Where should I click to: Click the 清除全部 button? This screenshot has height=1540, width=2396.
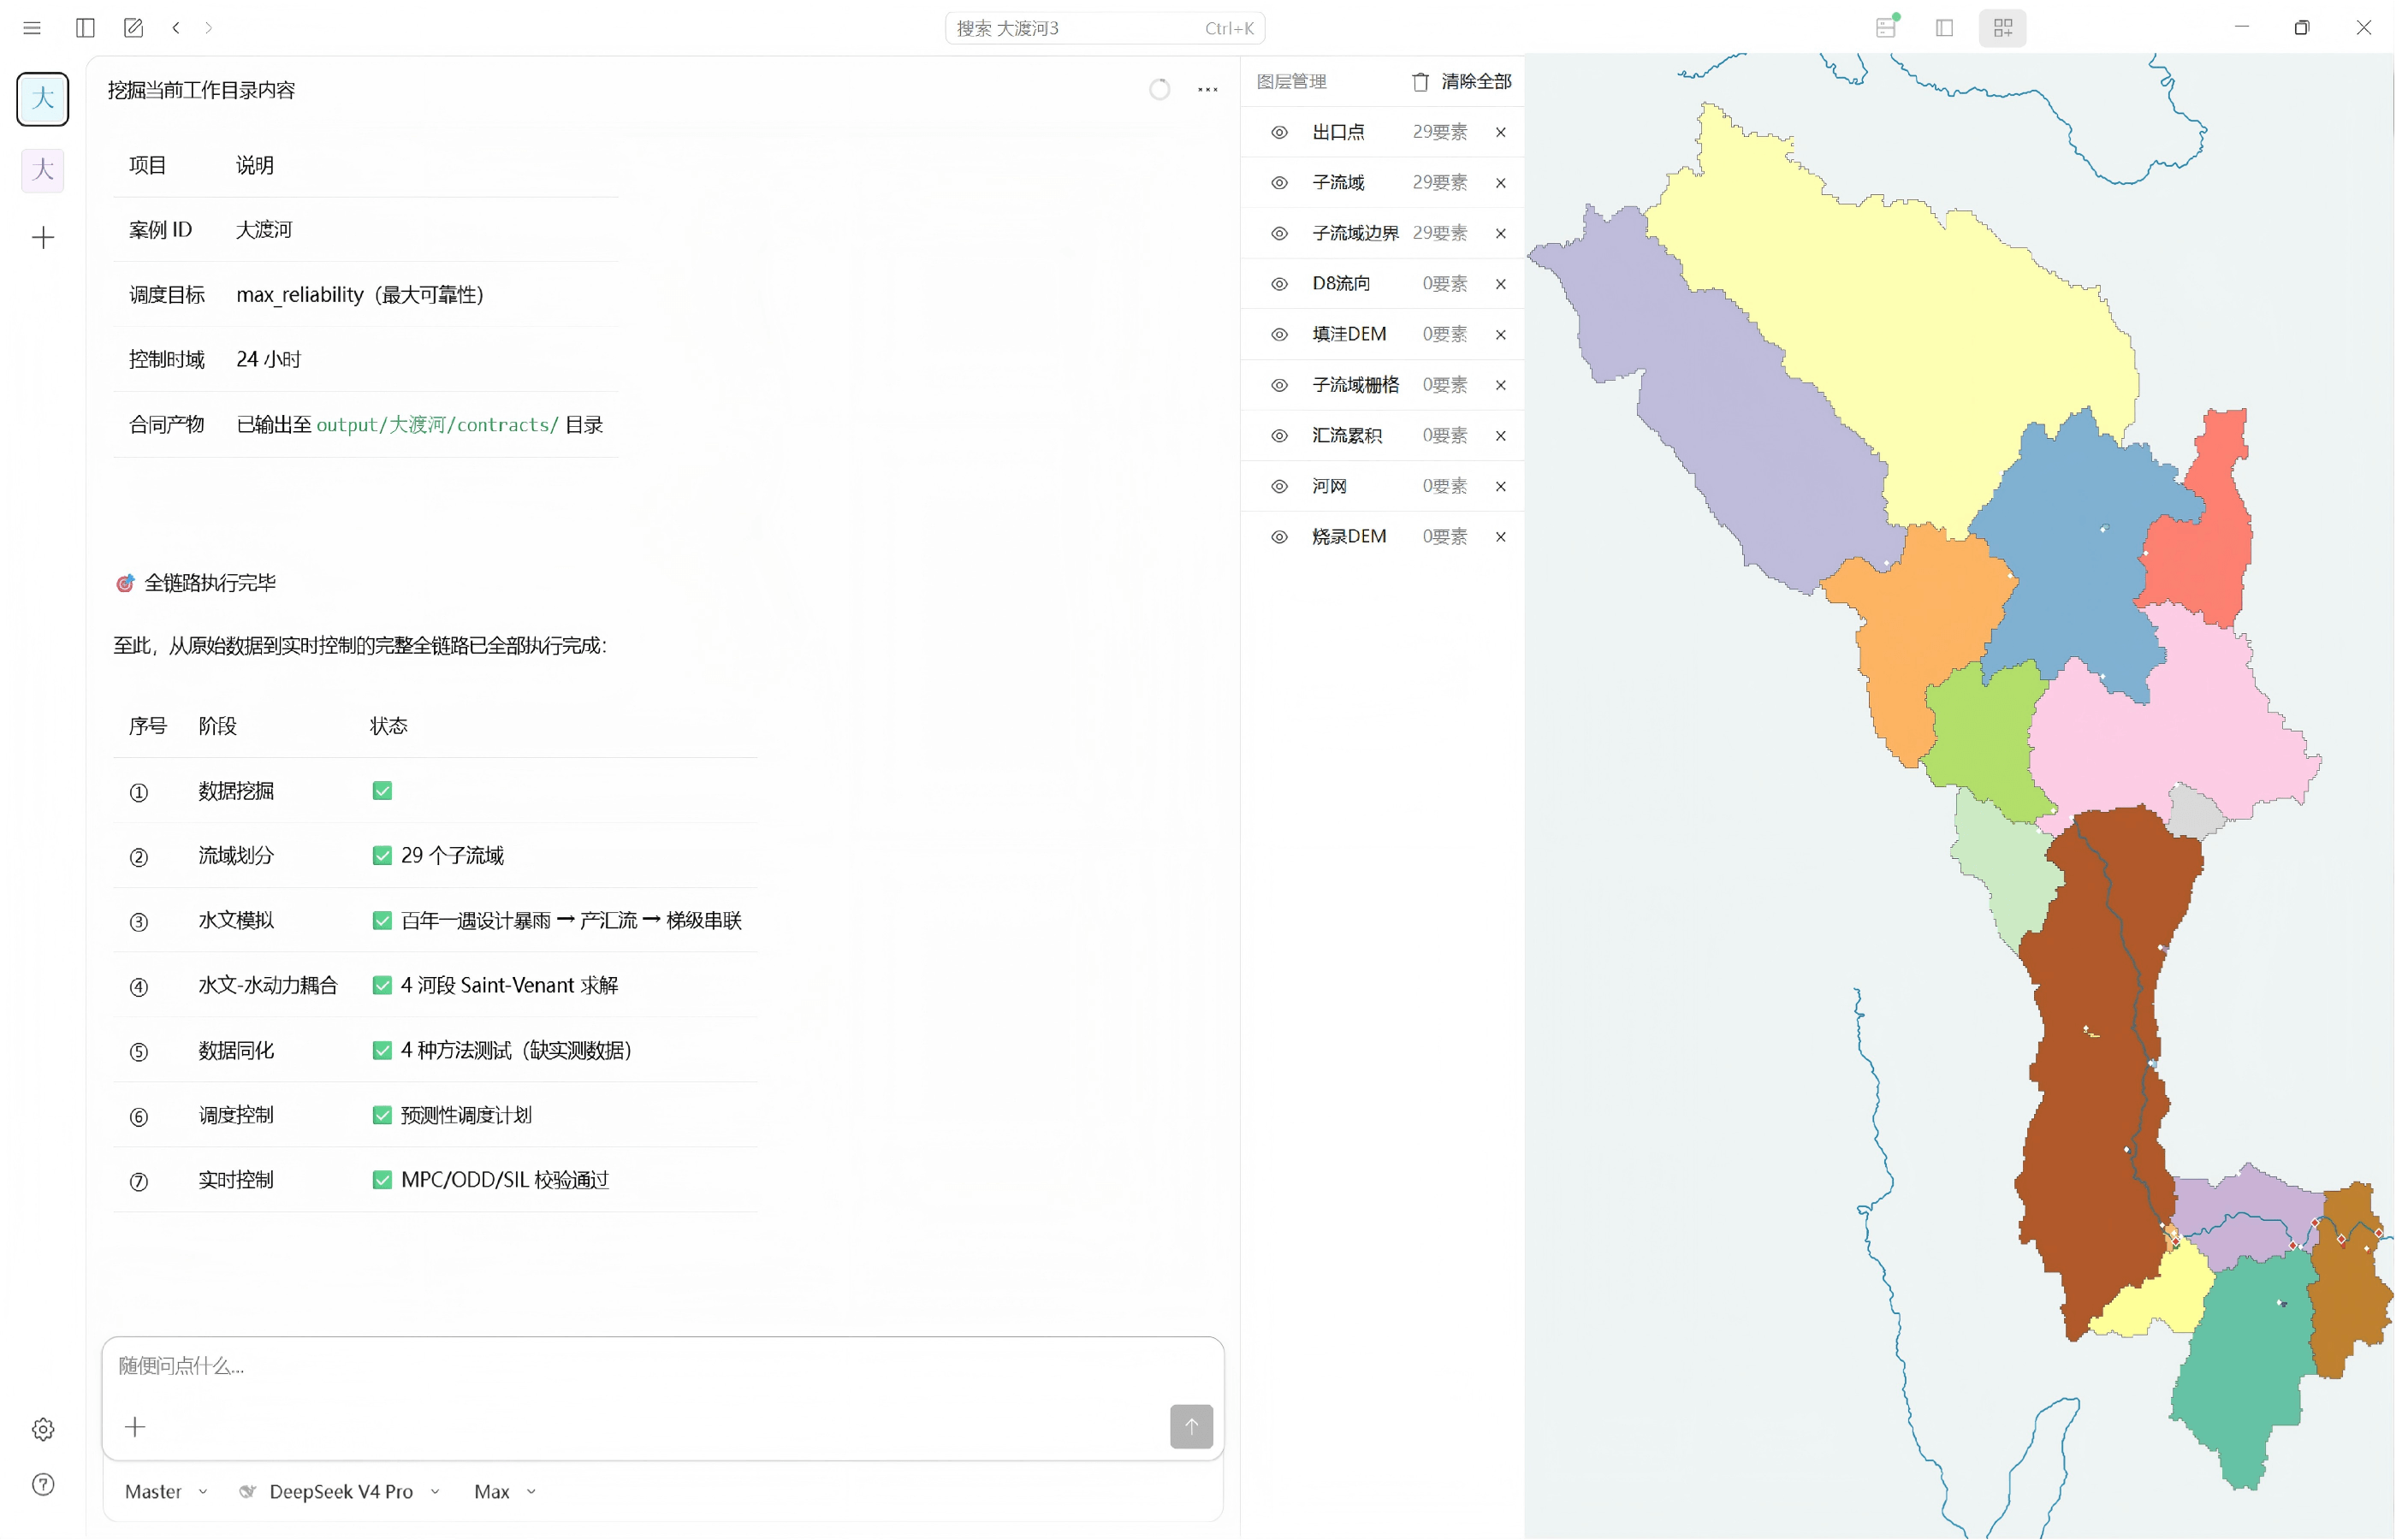coord(1462,82)
